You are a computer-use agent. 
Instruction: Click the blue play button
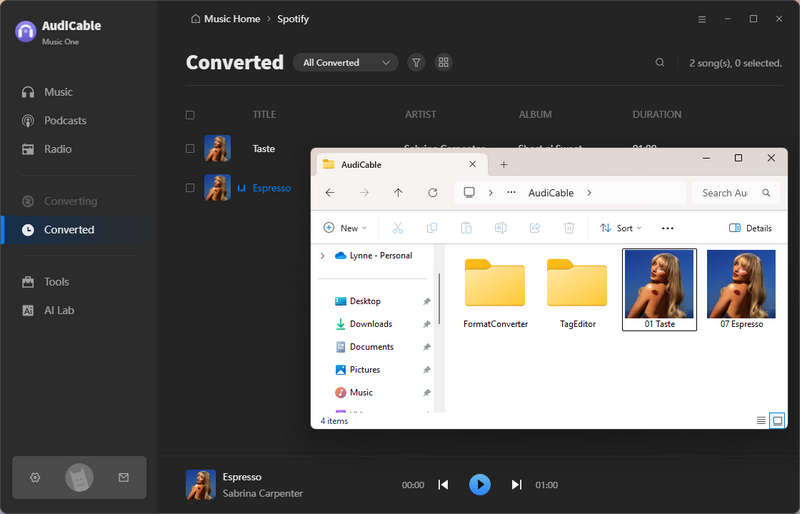pyautogui.click(x=480, y=484)
